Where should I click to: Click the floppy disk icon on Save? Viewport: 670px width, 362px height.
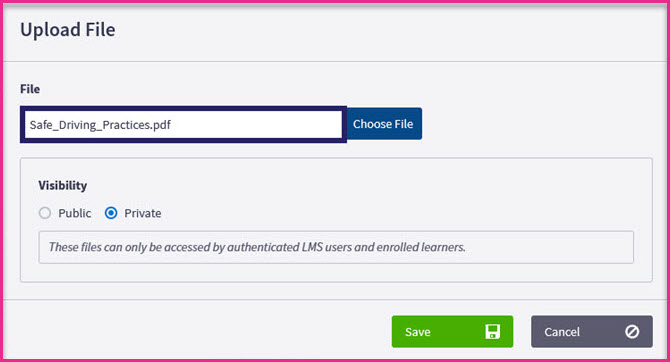pos(492,332)
